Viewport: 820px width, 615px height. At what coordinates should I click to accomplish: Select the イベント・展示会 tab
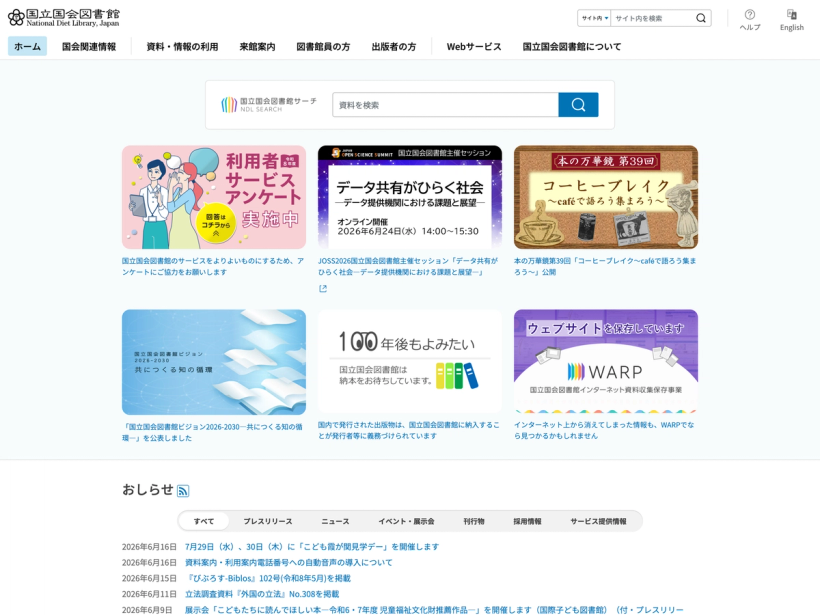406,521
